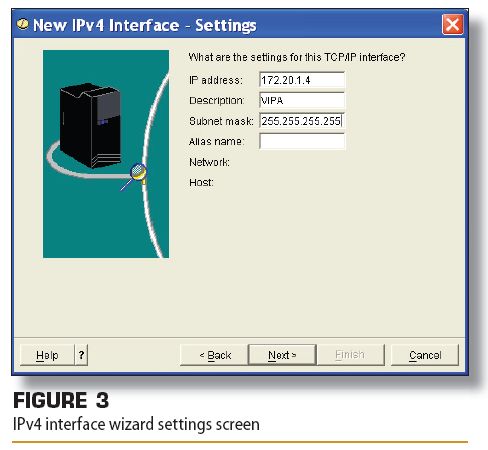Screen dimensions: 488x450
Task: Click the Network label
Action: 209,162
